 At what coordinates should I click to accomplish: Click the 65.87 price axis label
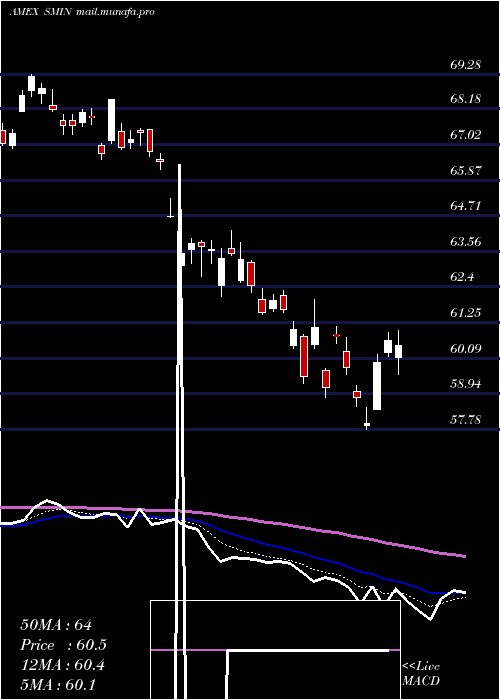tap(465, 171)
